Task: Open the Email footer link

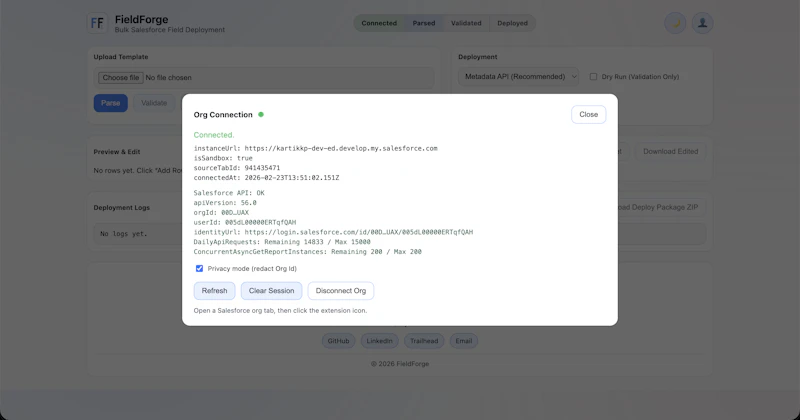Action: (463, 341)
